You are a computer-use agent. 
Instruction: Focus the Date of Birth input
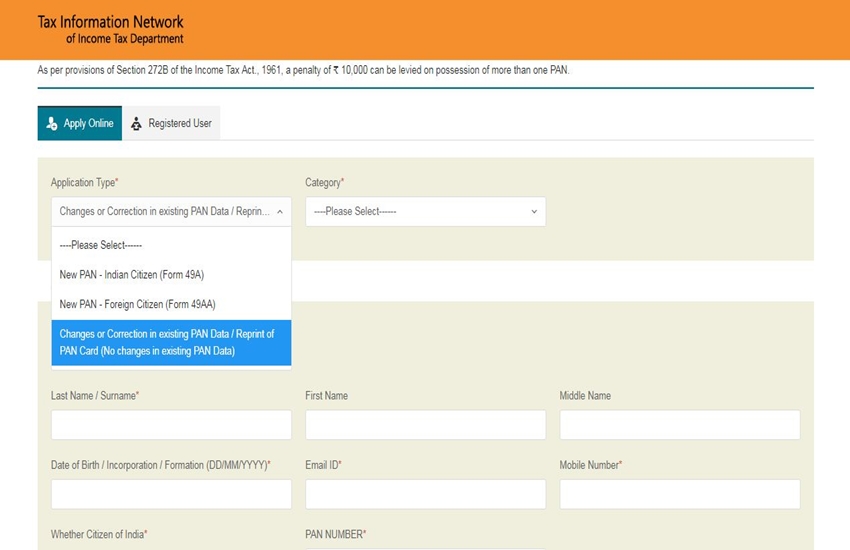point(171,494)
